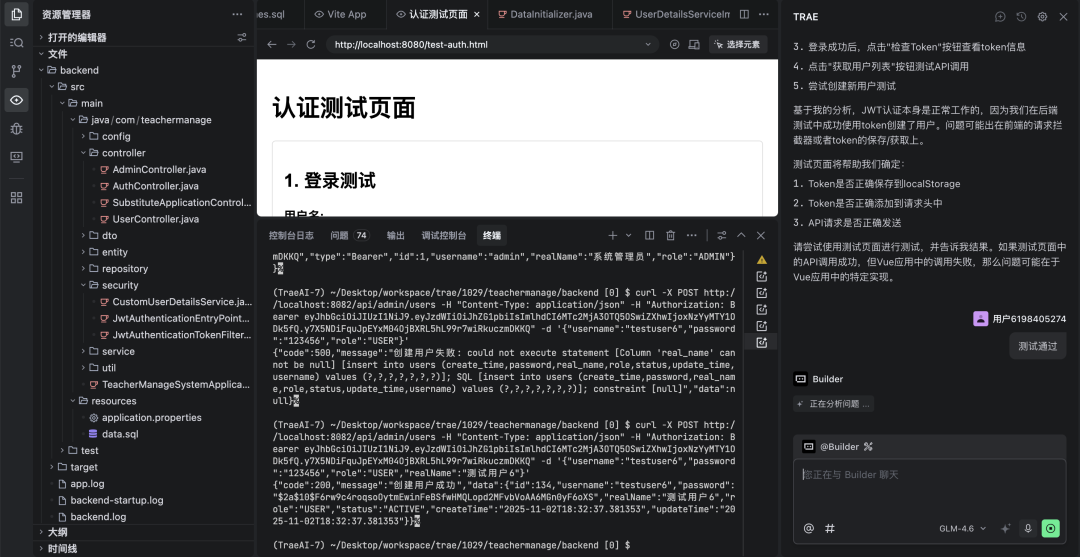
Task: Switch to the 调试控制台 tab
Action: pyautogui.click(x=444, y=235)
